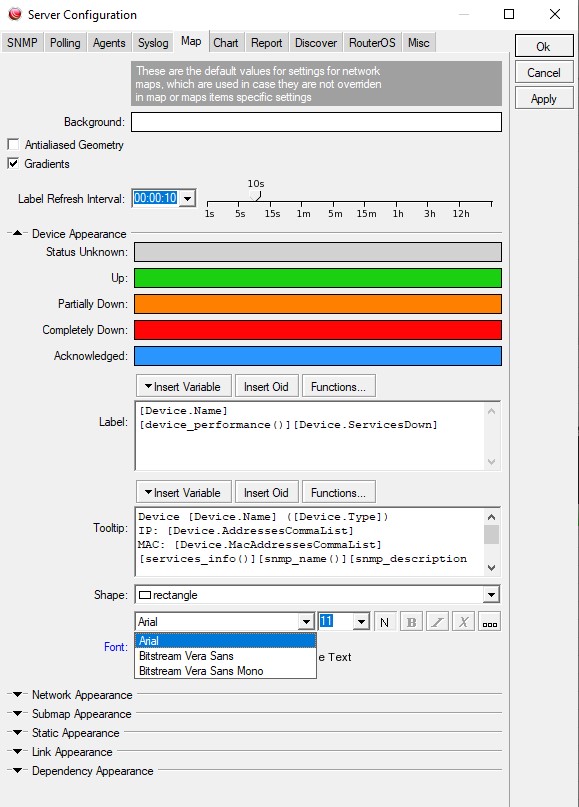The image size is (579, 807).
Task: Expand the Network Appearance section
Action: [17, 694]
